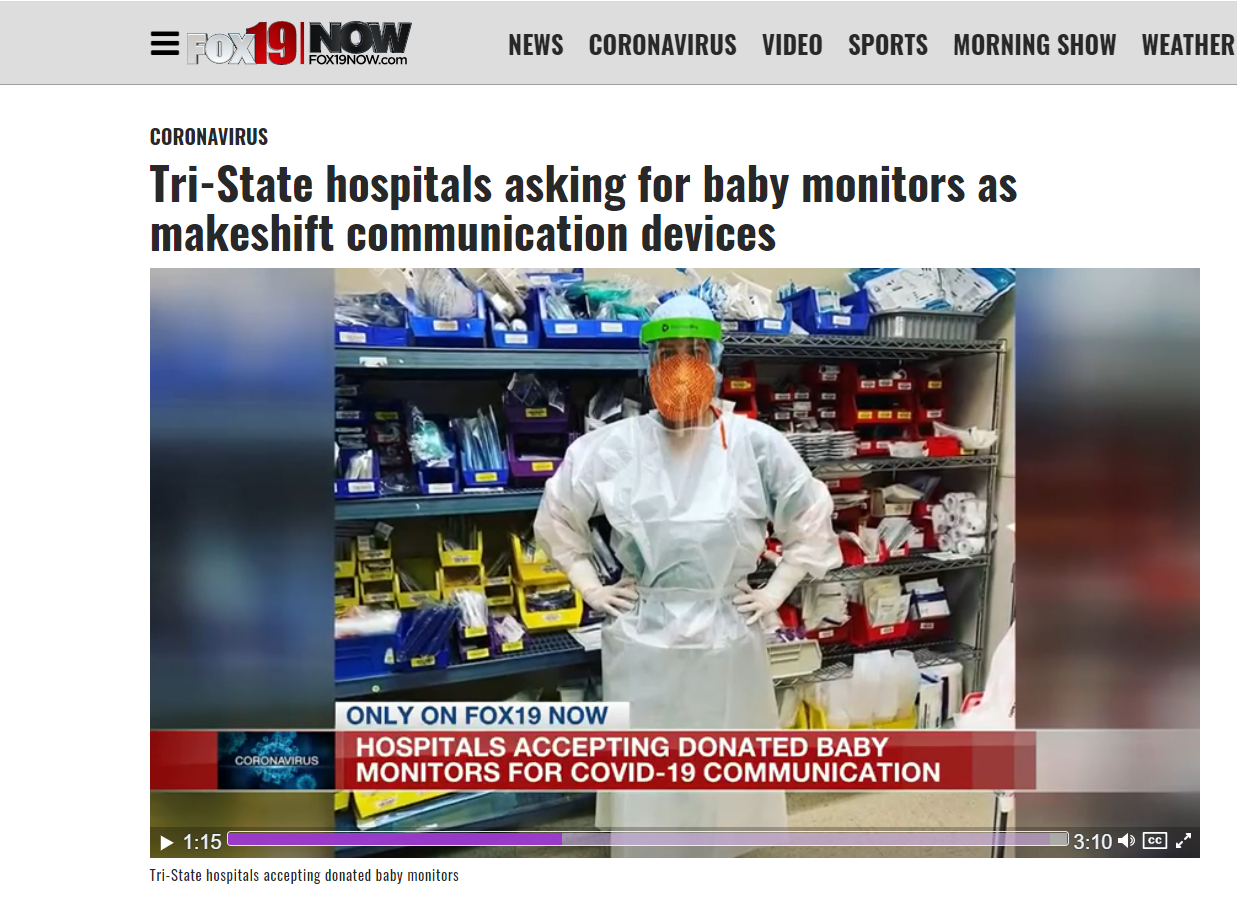The height and width of the screenshot is (897, 1237).
Task: Open the hamburger navigation menu
Action: click(165, 44)
